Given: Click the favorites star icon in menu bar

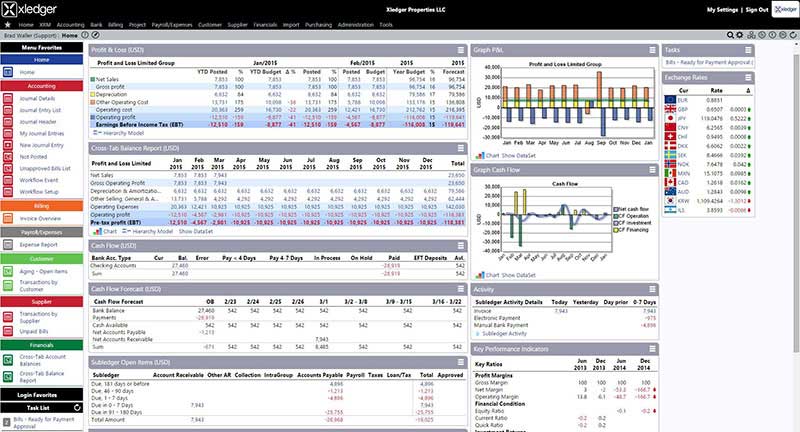Looking at the screenshot, I should coord(7,24).
